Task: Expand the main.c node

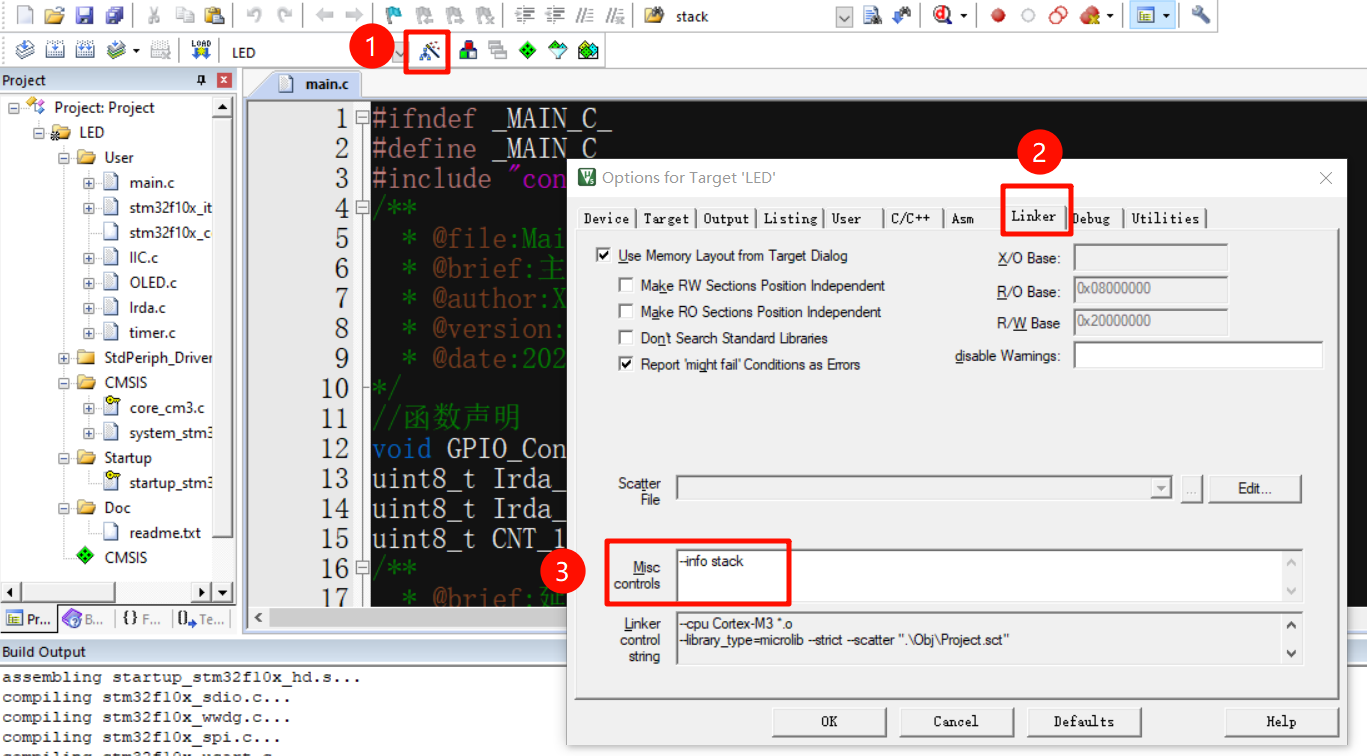Action: tap(89, 183)
